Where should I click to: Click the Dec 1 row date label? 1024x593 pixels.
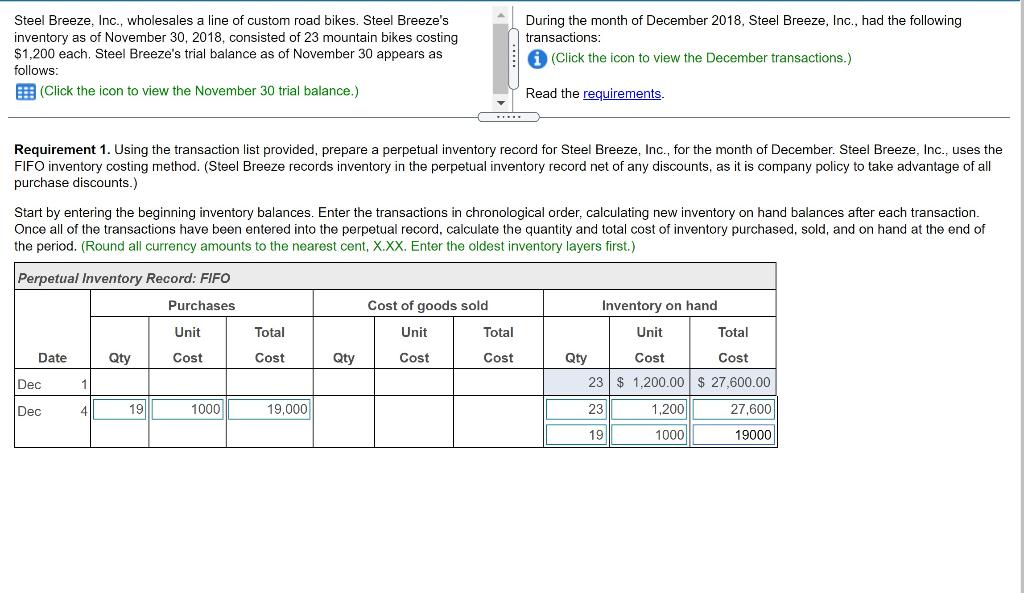pyautogui.click(x=52, y=384)
